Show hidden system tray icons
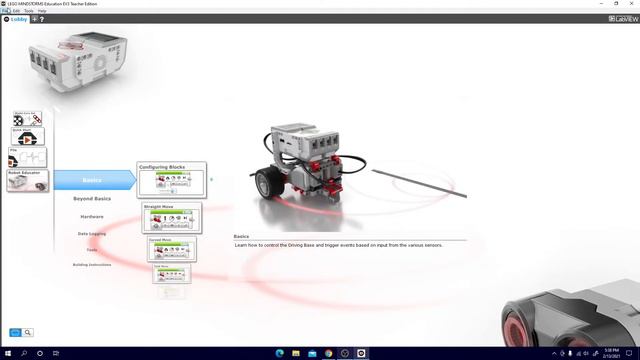This screenshot has height=360, width=640. click(554, 354)
